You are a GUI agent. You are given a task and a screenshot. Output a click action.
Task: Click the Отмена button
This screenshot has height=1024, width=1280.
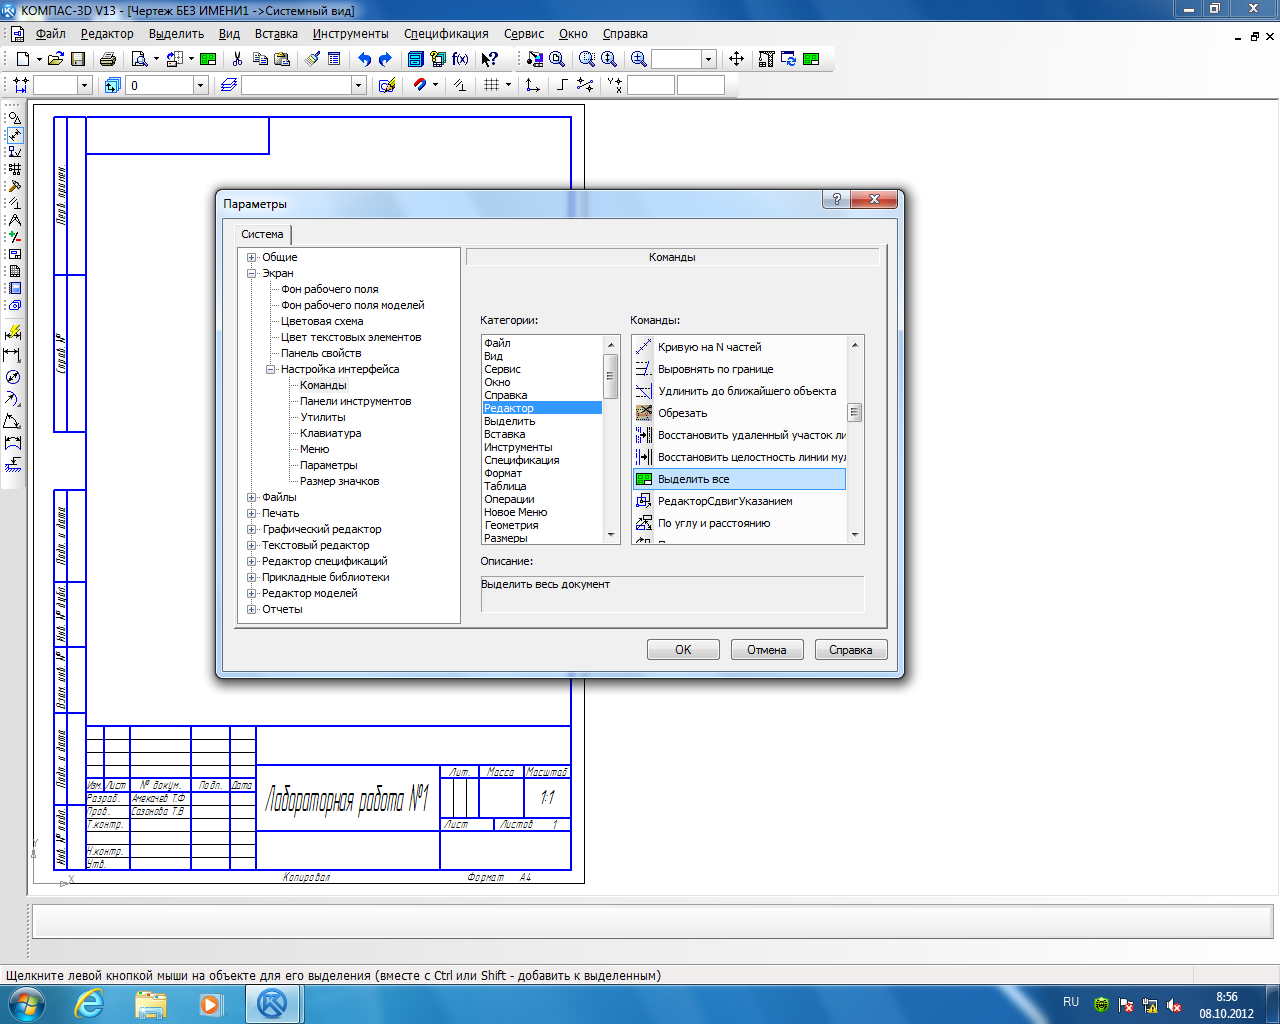pos(767,650)
